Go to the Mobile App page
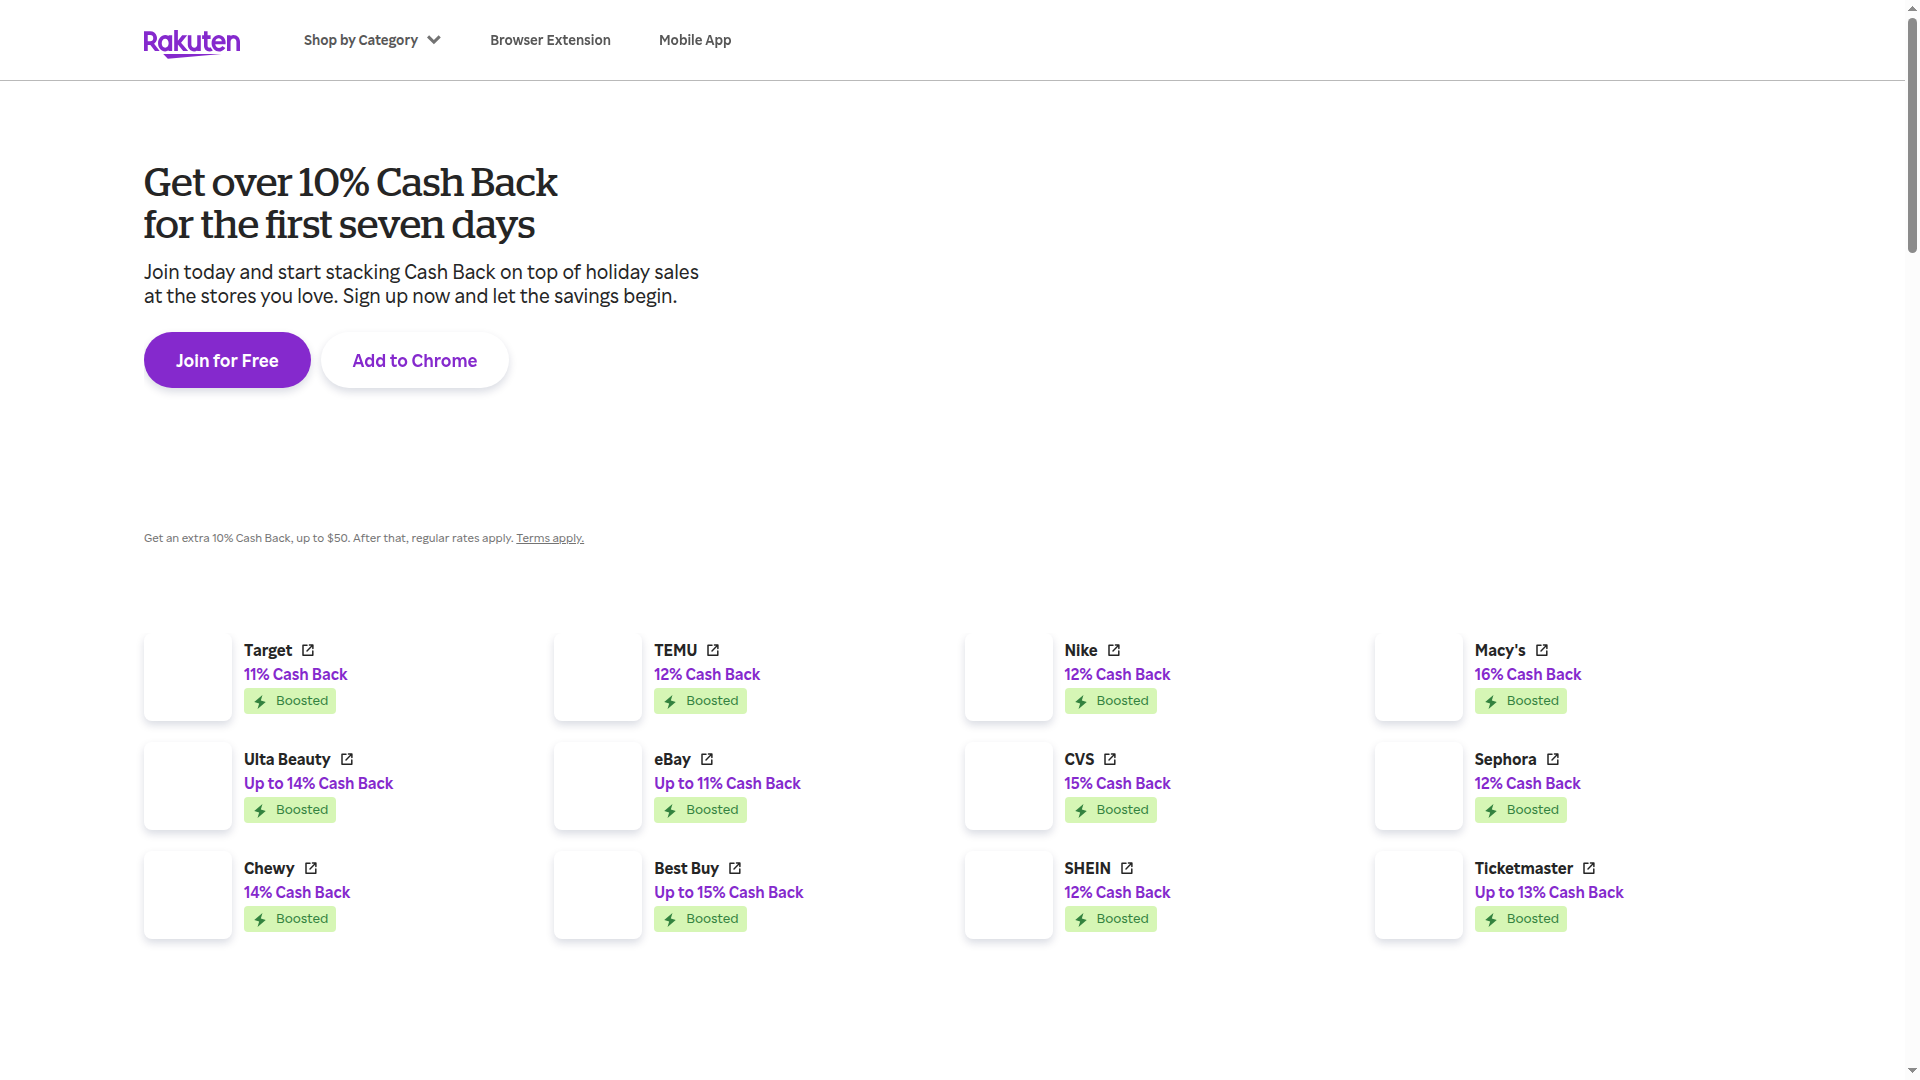The height and width of the screenshot is (1080, 1920). pyautogui.click(x=695, y=40)
